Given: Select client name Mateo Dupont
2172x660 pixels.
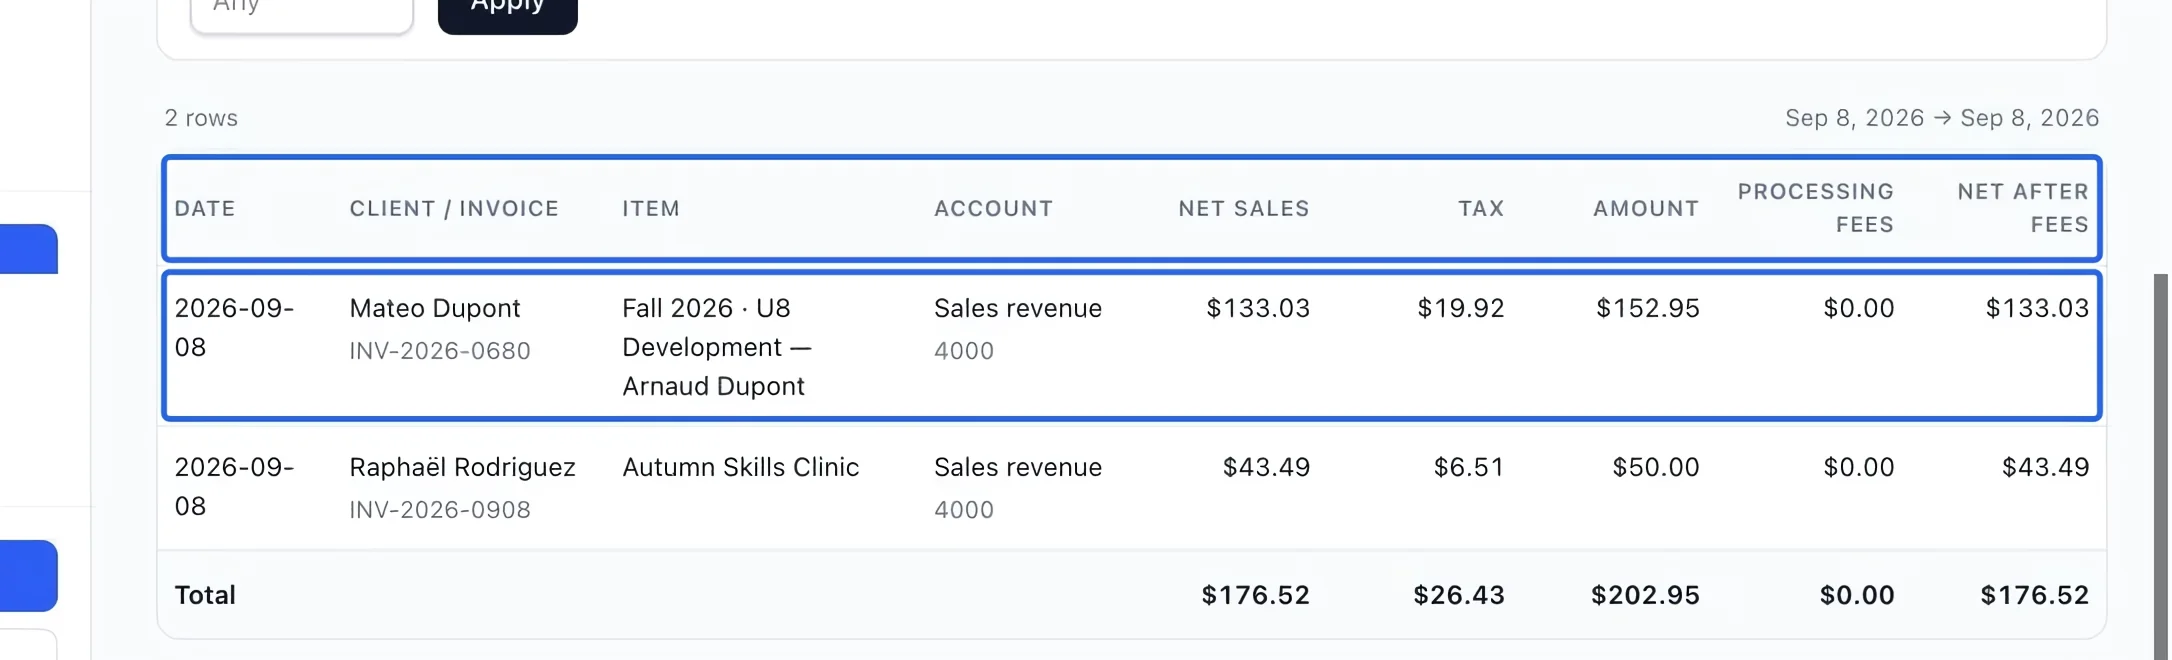Looking at the screenshot, I should click(x=435, y=308).
